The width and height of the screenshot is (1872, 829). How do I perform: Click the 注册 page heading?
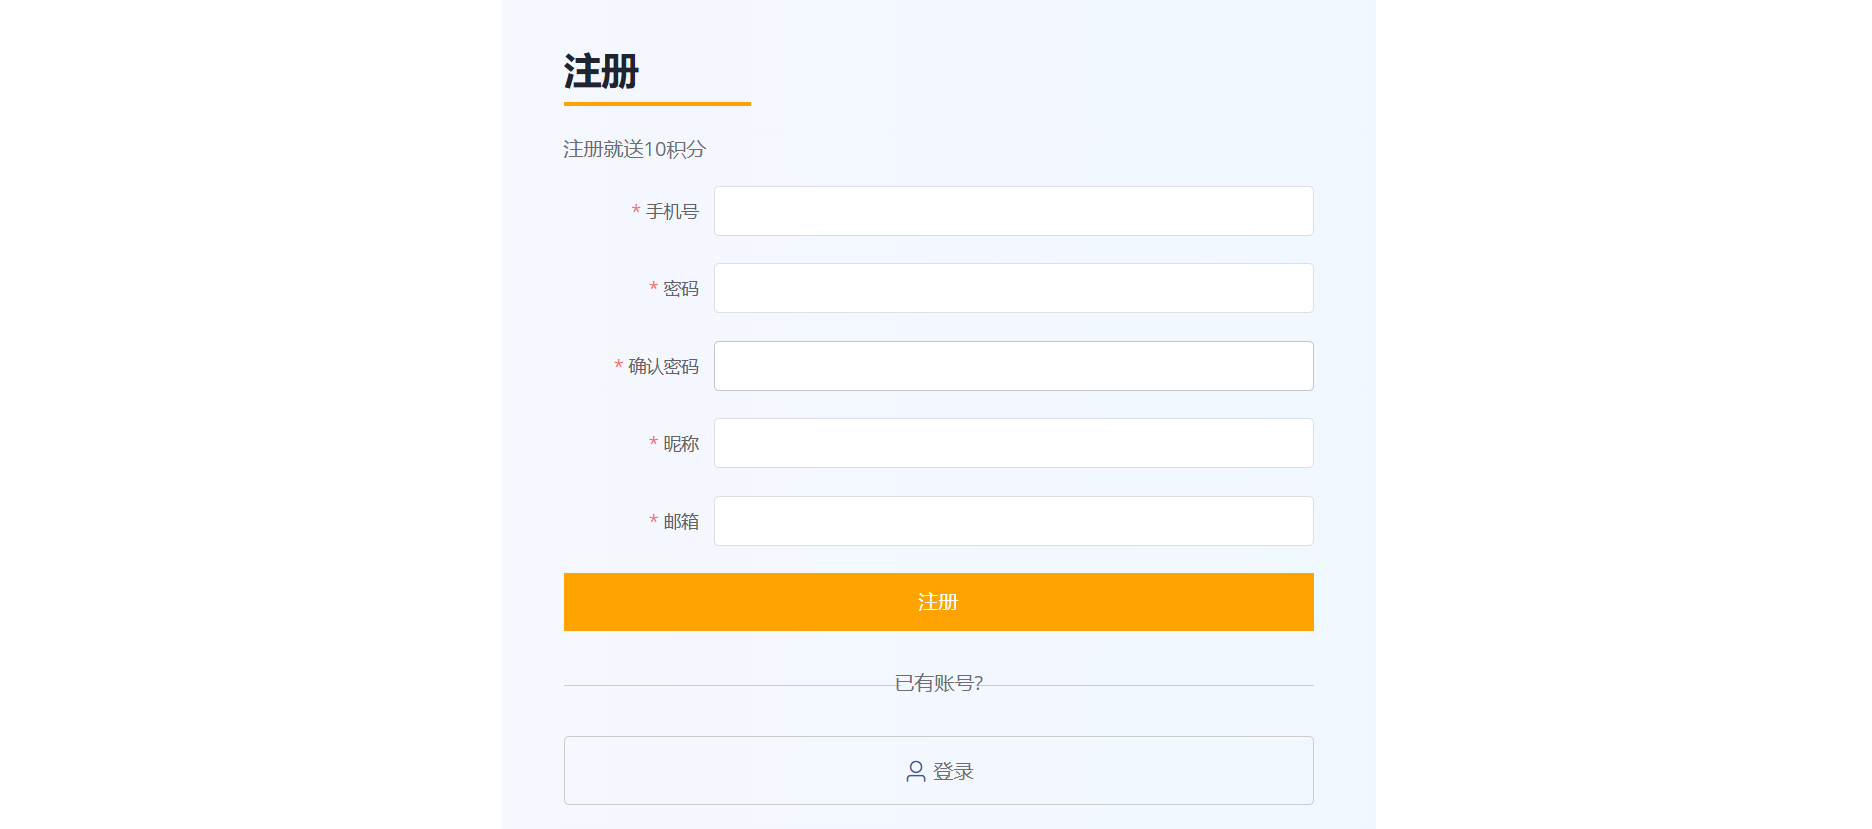coord(598,71)
